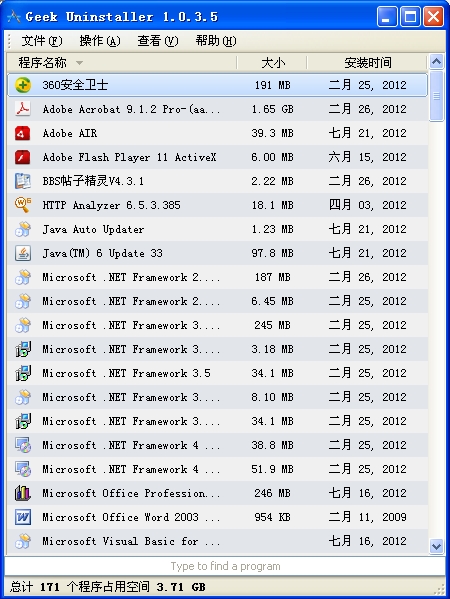
Task: Click the icon of the 245 MB .NET Framework entry
Action: [x=23, y=325]
